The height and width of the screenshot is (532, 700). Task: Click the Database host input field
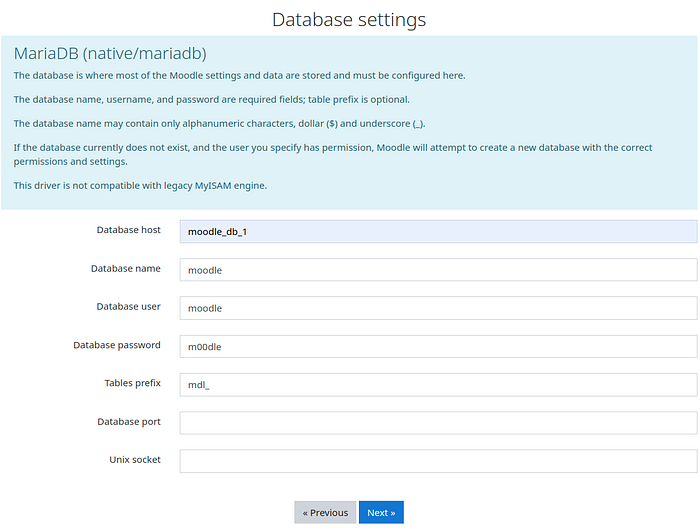pyautogui.click(x=438, y=231)
